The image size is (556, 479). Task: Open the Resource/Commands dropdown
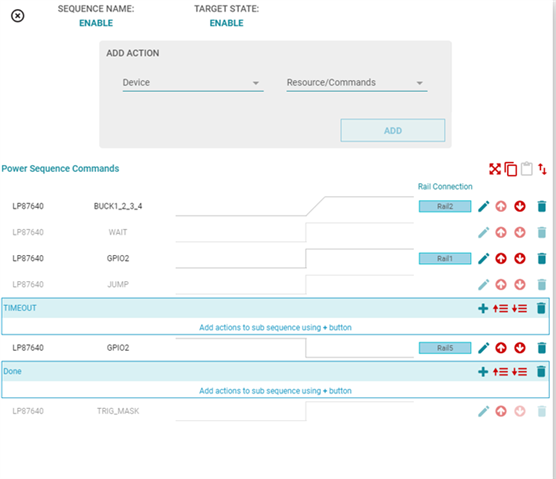click(x=357, y=83)
